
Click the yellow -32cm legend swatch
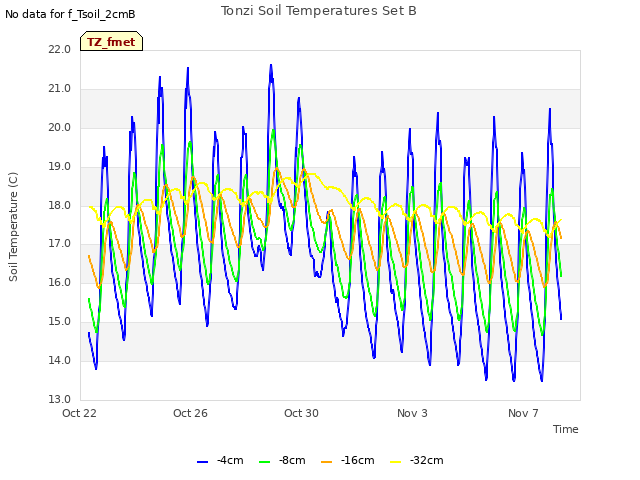point(396,462)
